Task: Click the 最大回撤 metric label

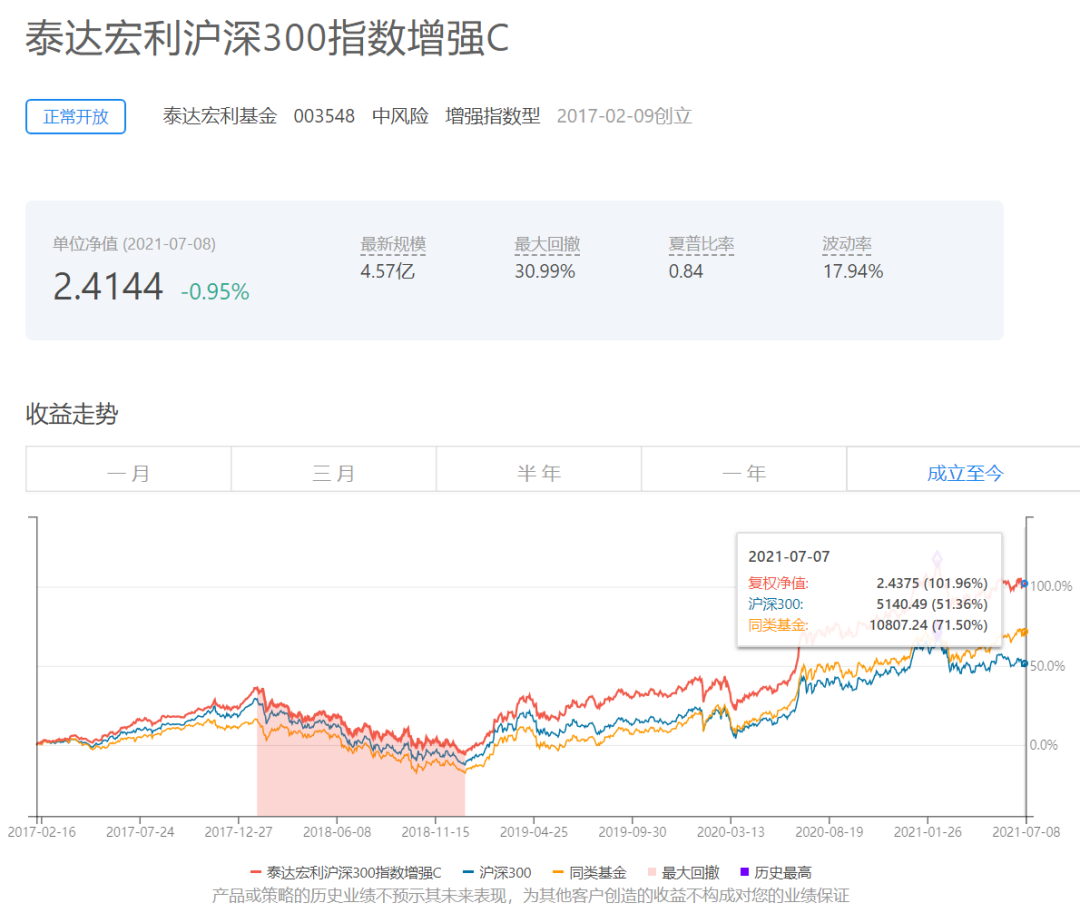Action: (548, 244)
